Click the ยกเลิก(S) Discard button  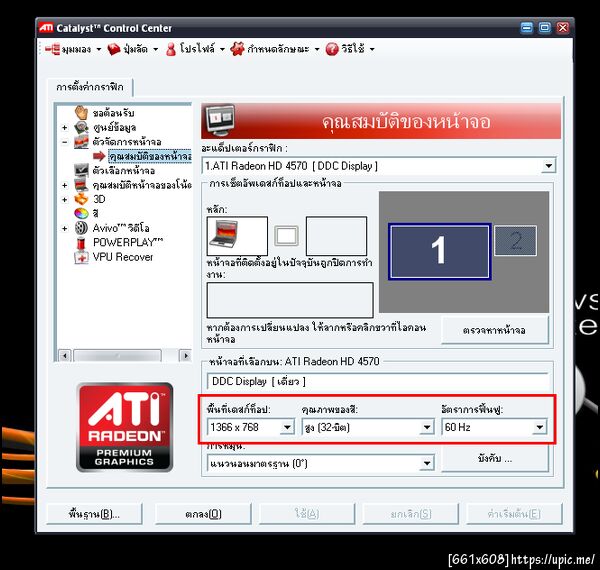[x=411, y=513]
